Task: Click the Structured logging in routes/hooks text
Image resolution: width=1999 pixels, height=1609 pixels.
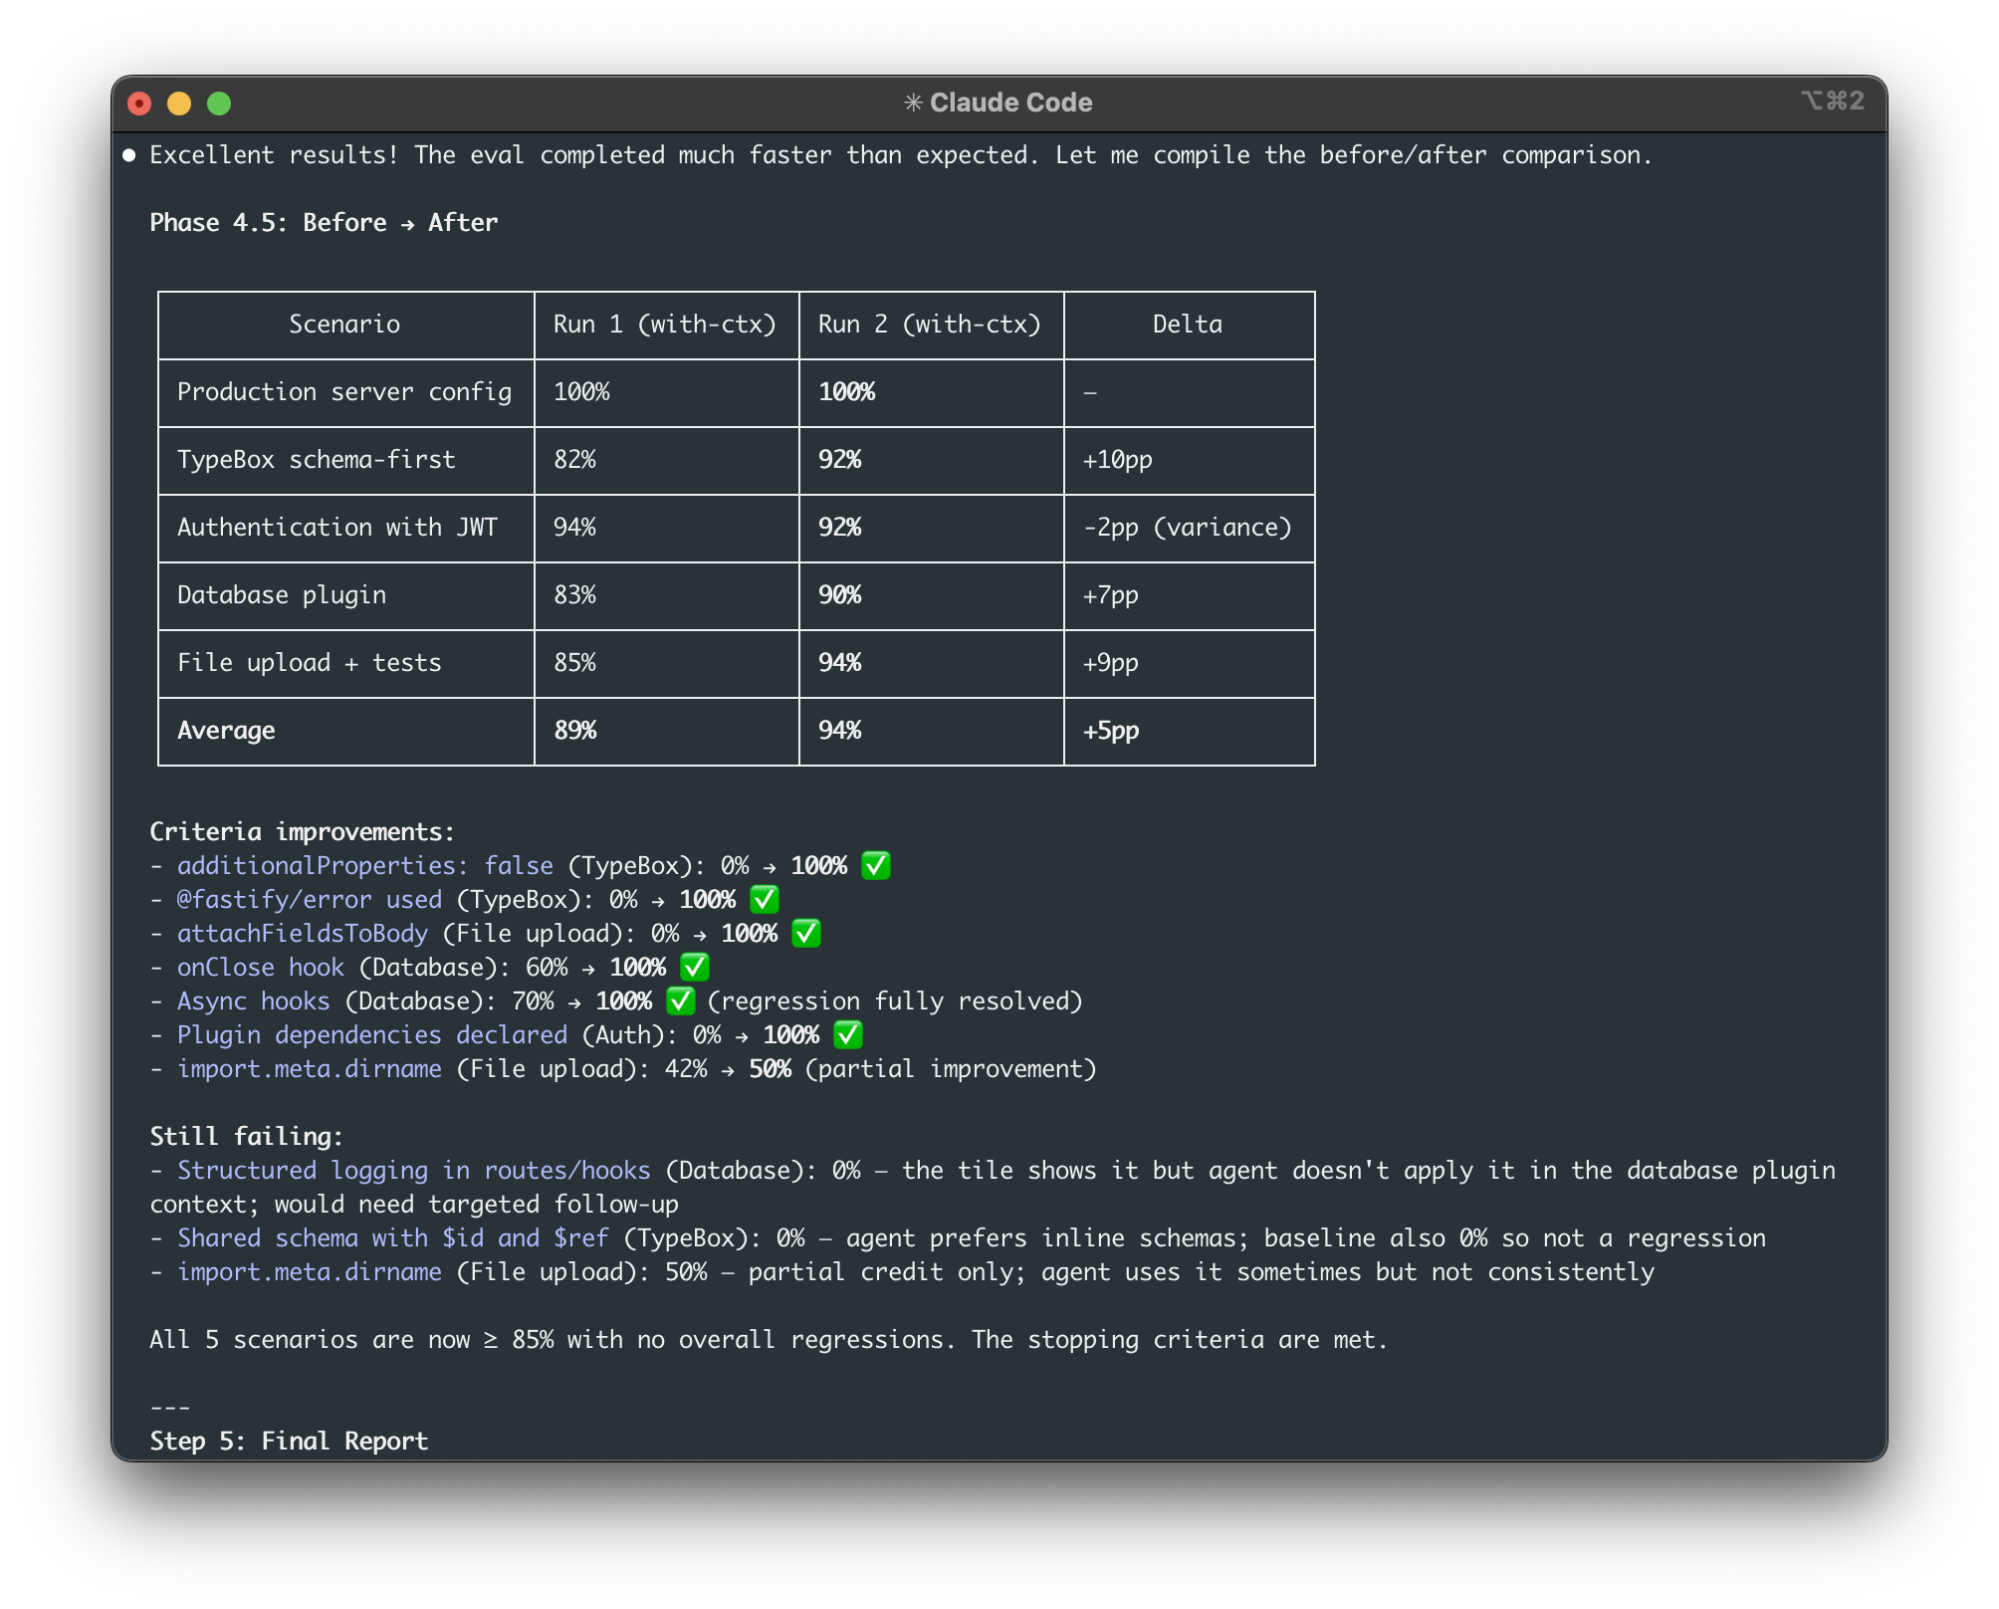Action: (413, 1170)
